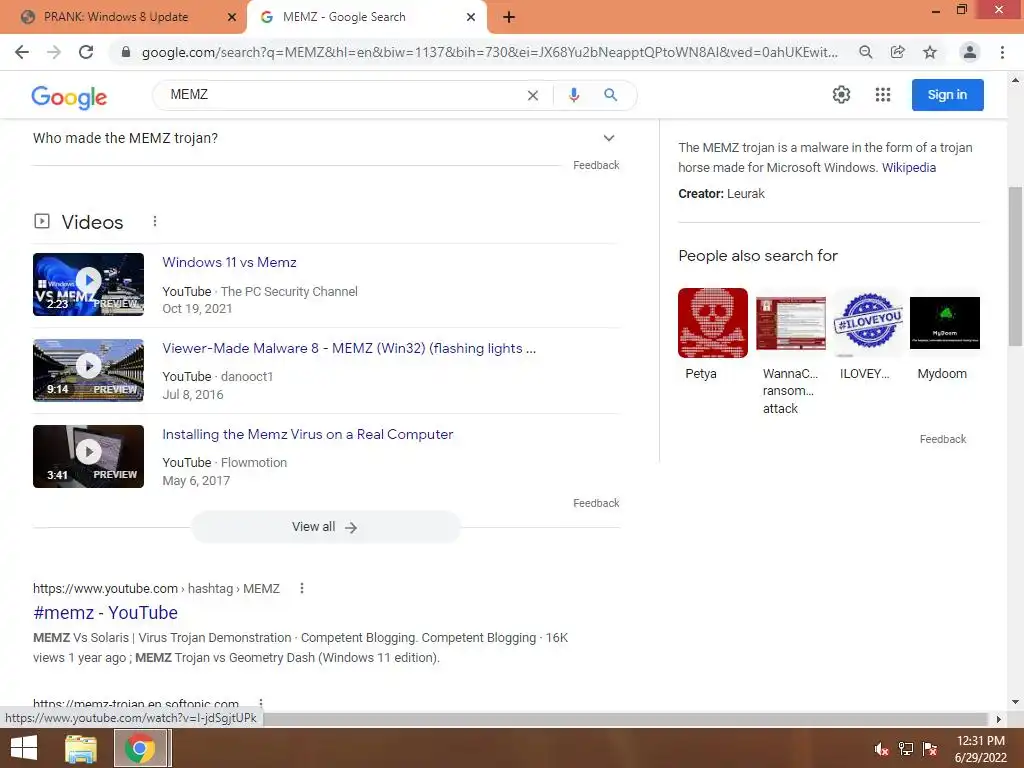Click the scrollbar down arrow

coord(1015,703)
